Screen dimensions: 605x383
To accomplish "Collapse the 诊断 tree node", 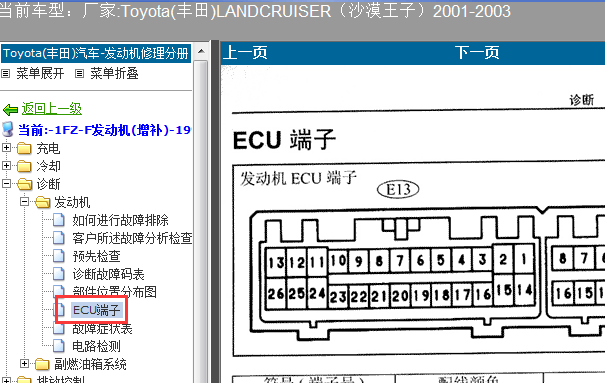I will click(6, 184).
